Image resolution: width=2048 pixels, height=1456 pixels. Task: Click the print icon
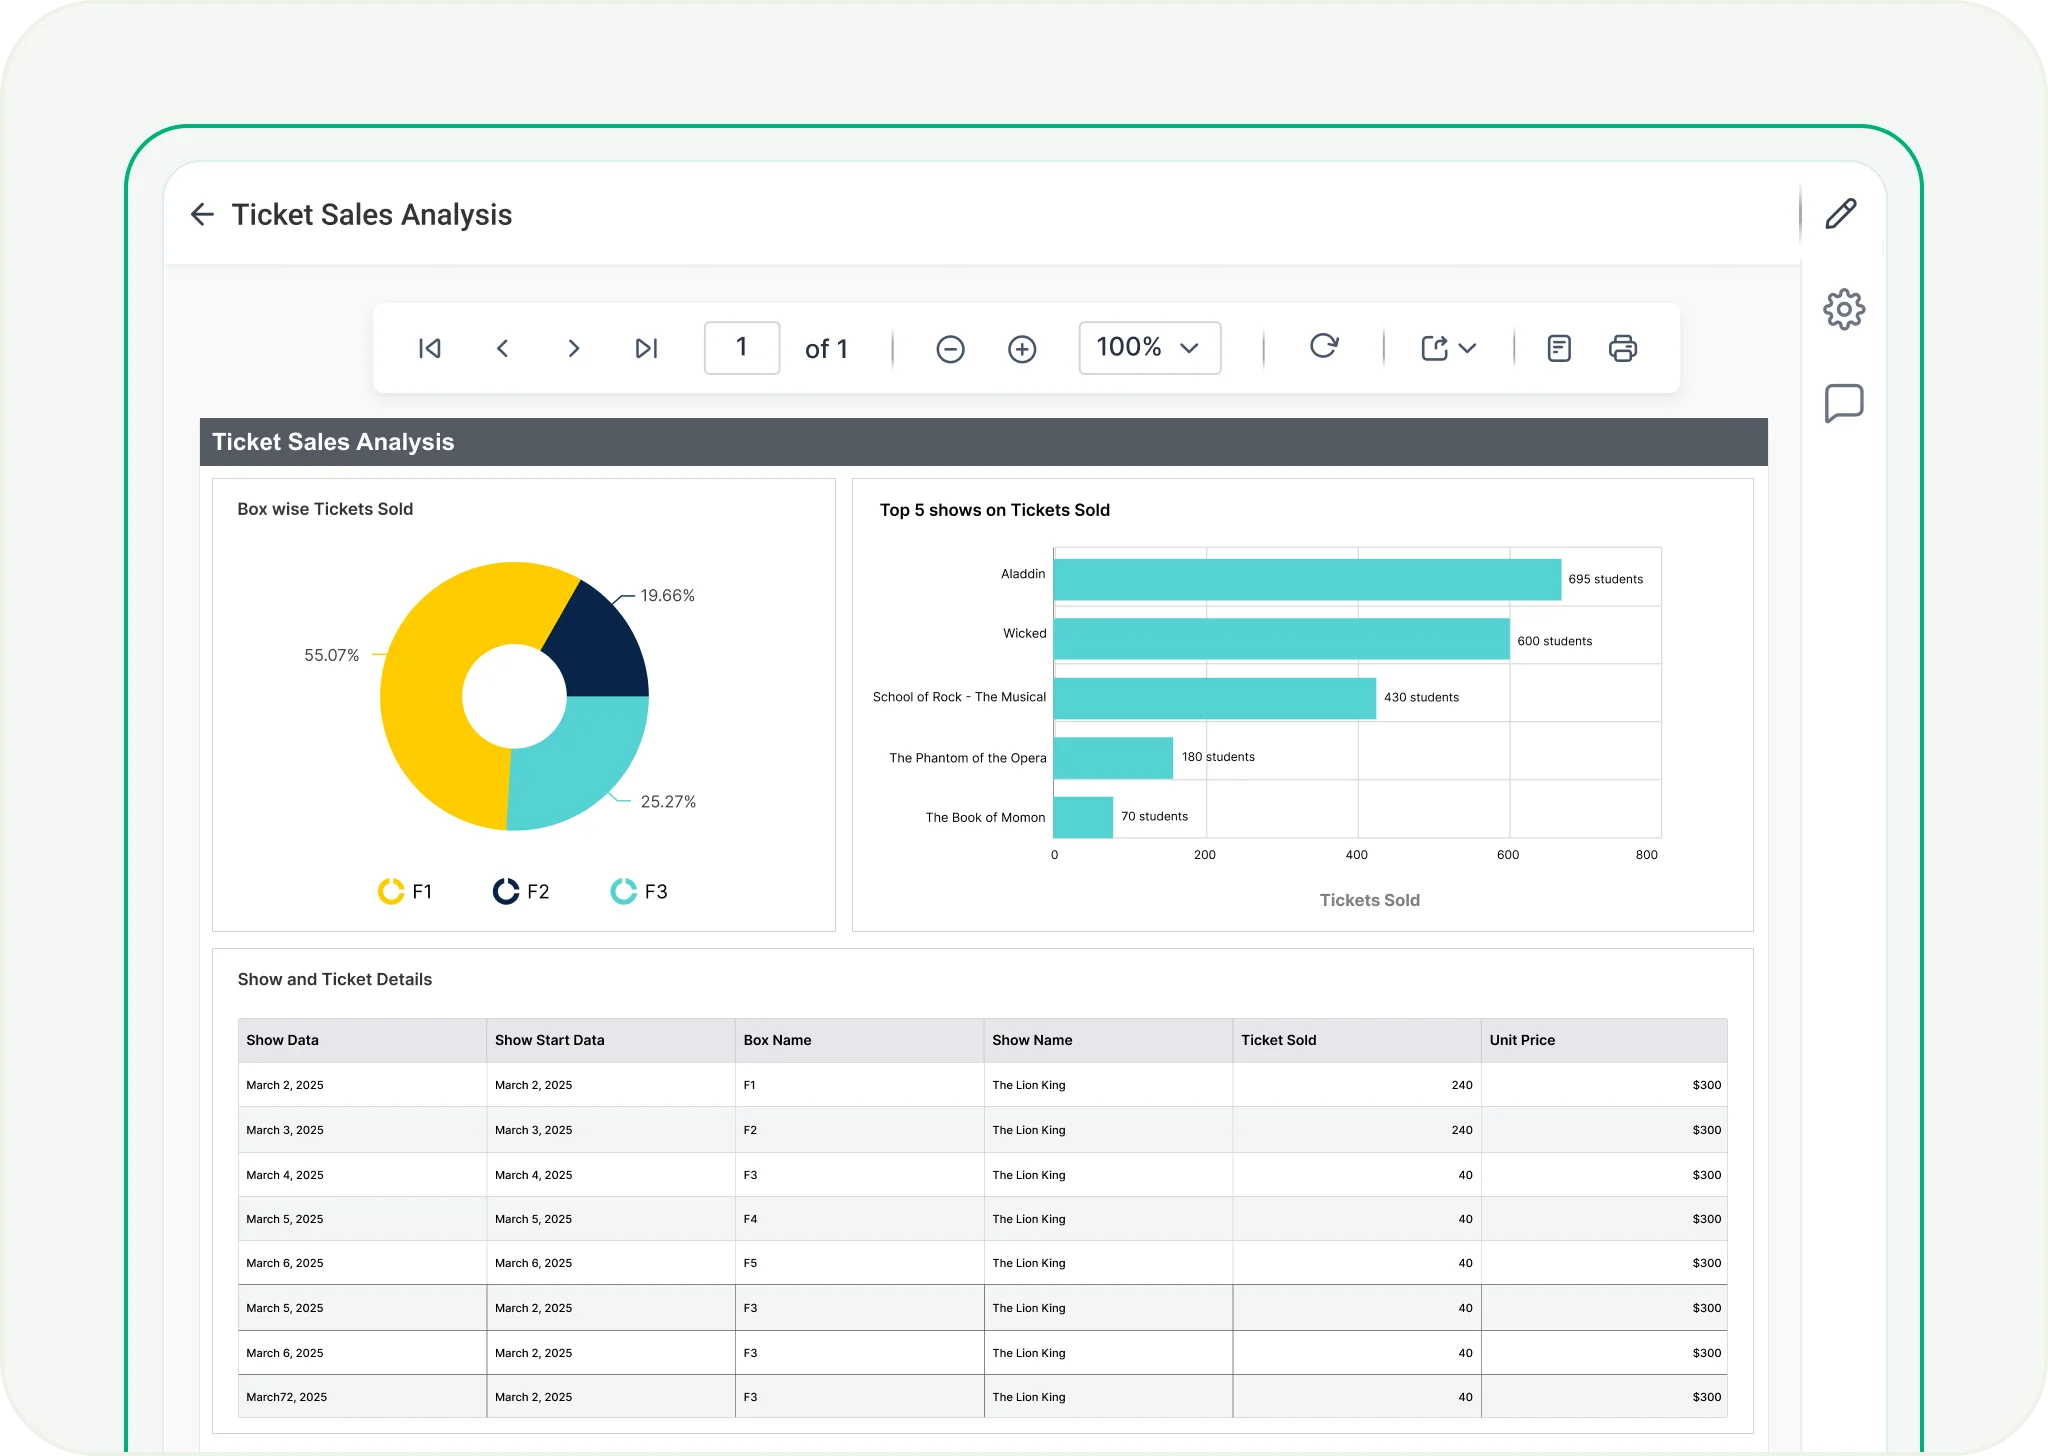(1622, 348)
